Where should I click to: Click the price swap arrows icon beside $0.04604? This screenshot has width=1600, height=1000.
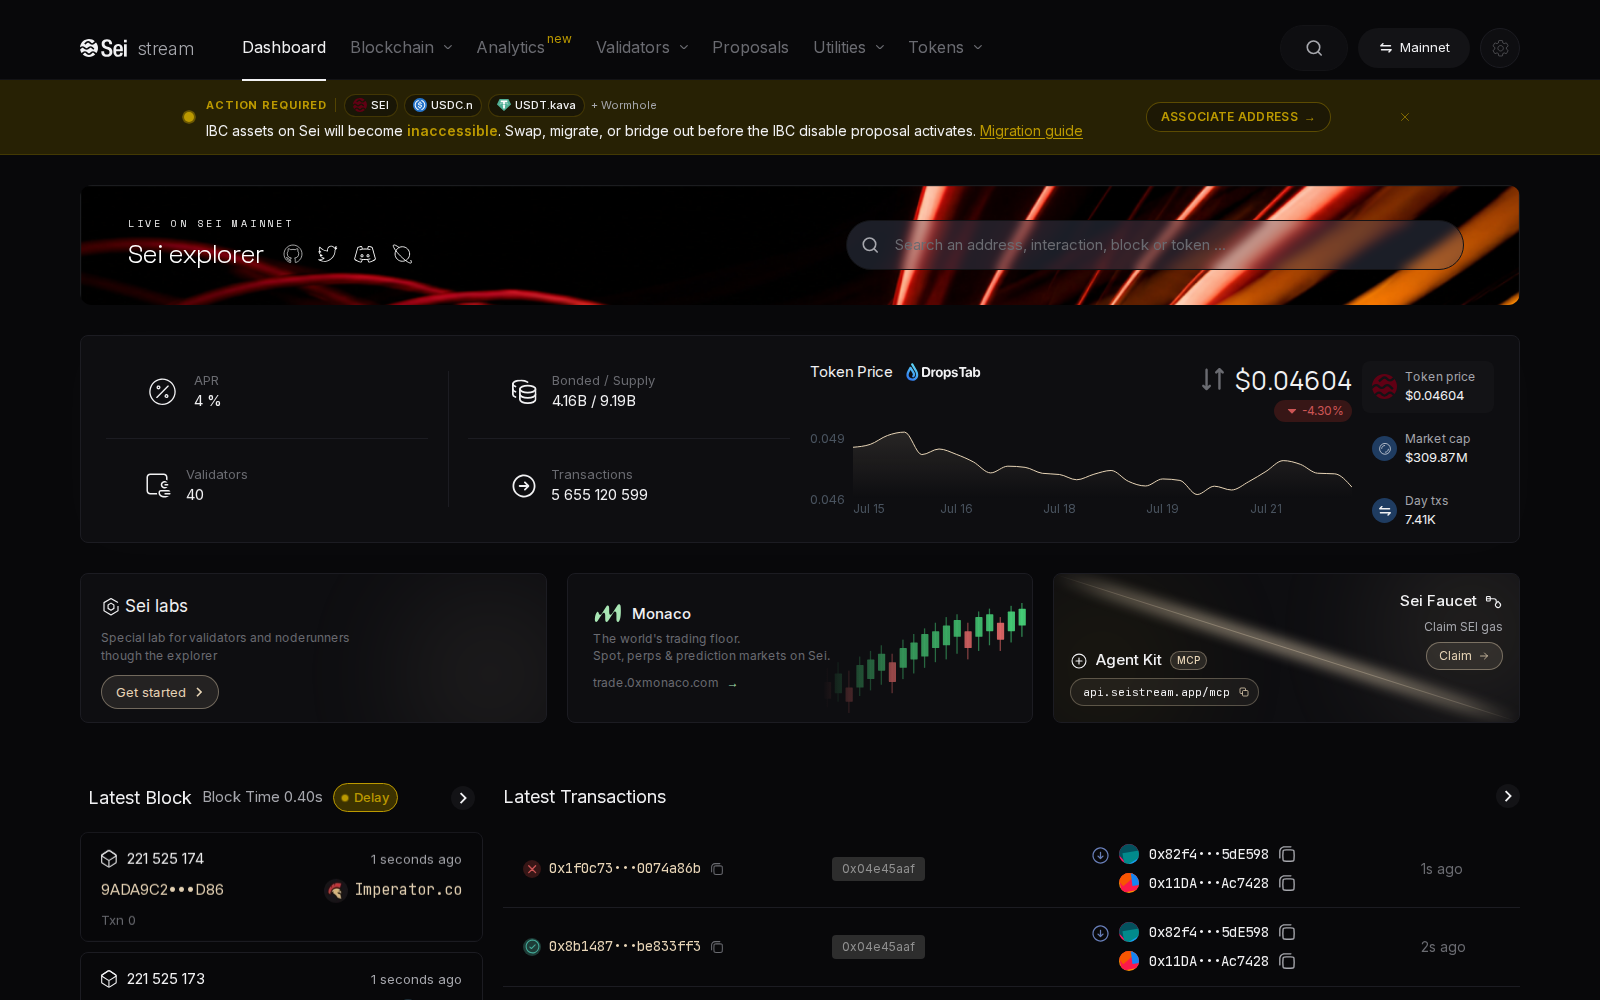pyautogui.click(x=1212, y=379)
